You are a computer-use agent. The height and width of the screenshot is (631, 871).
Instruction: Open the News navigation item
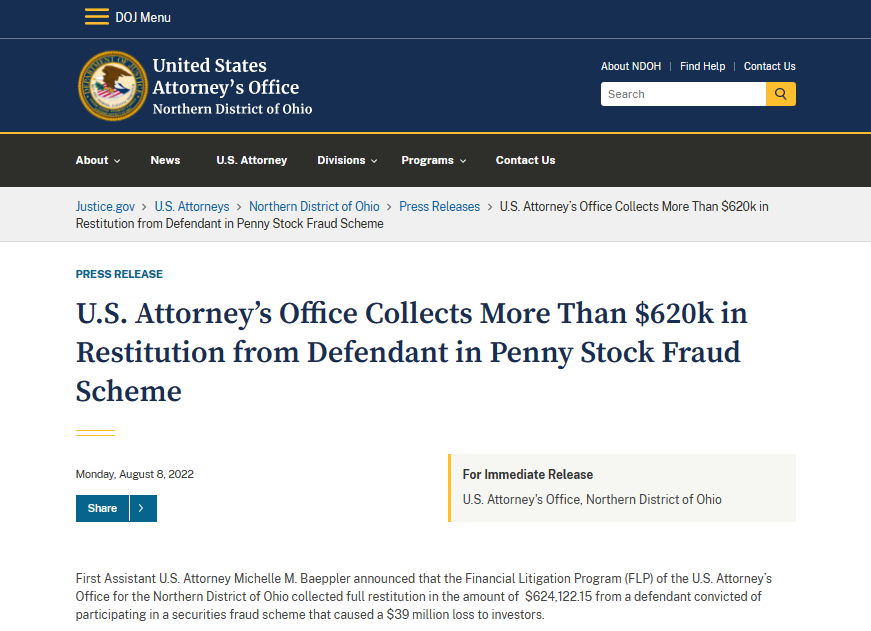point(165,160)
